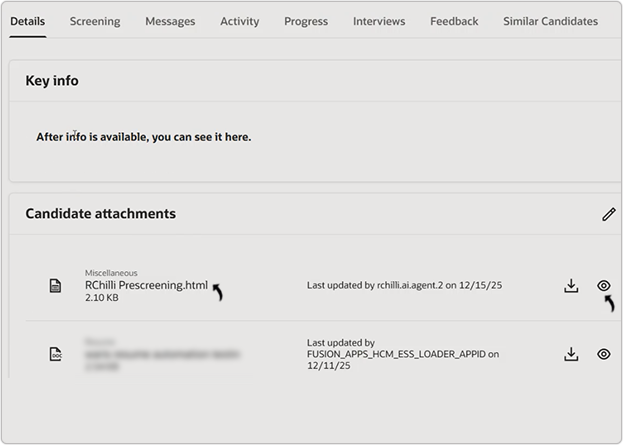Preview the resume attachment with eye icon
The width and height of the screenshot is (623, 445).
(x=603, y=354)
